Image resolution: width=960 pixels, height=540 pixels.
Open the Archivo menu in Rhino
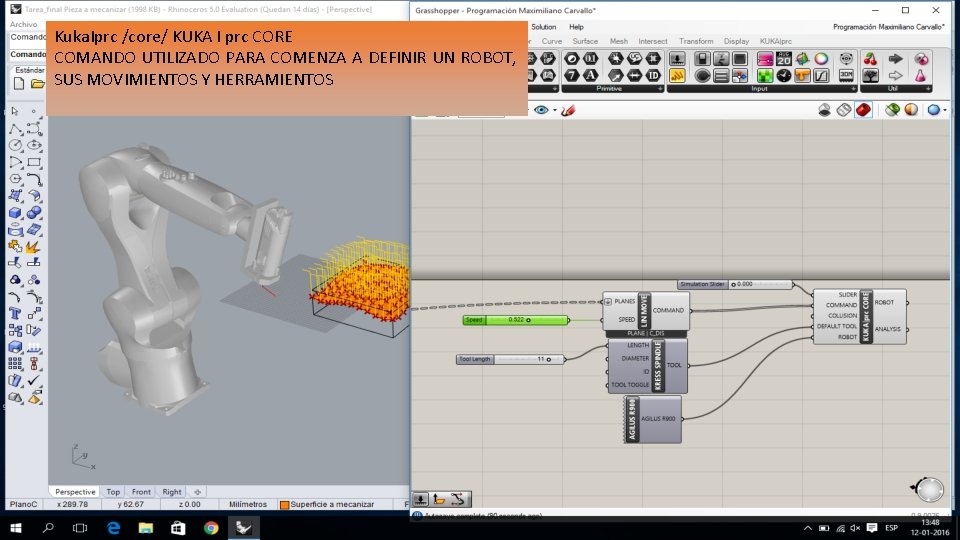click(x=23, y=24)
